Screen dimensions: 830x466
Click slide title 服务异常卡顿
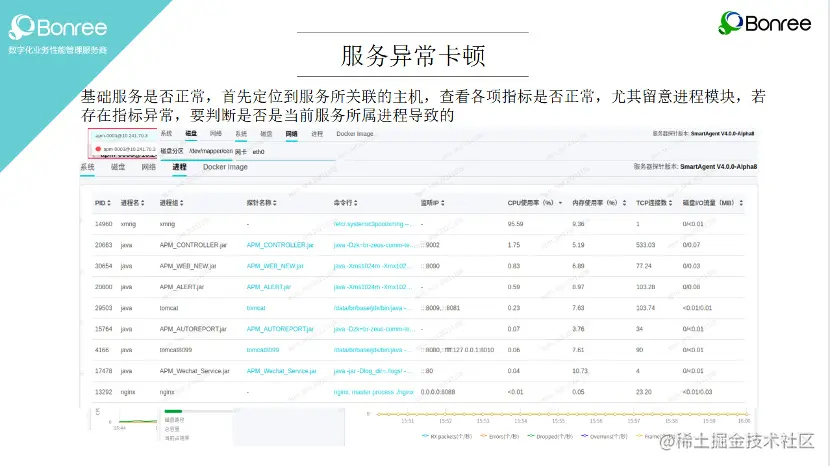coord(413,55)
